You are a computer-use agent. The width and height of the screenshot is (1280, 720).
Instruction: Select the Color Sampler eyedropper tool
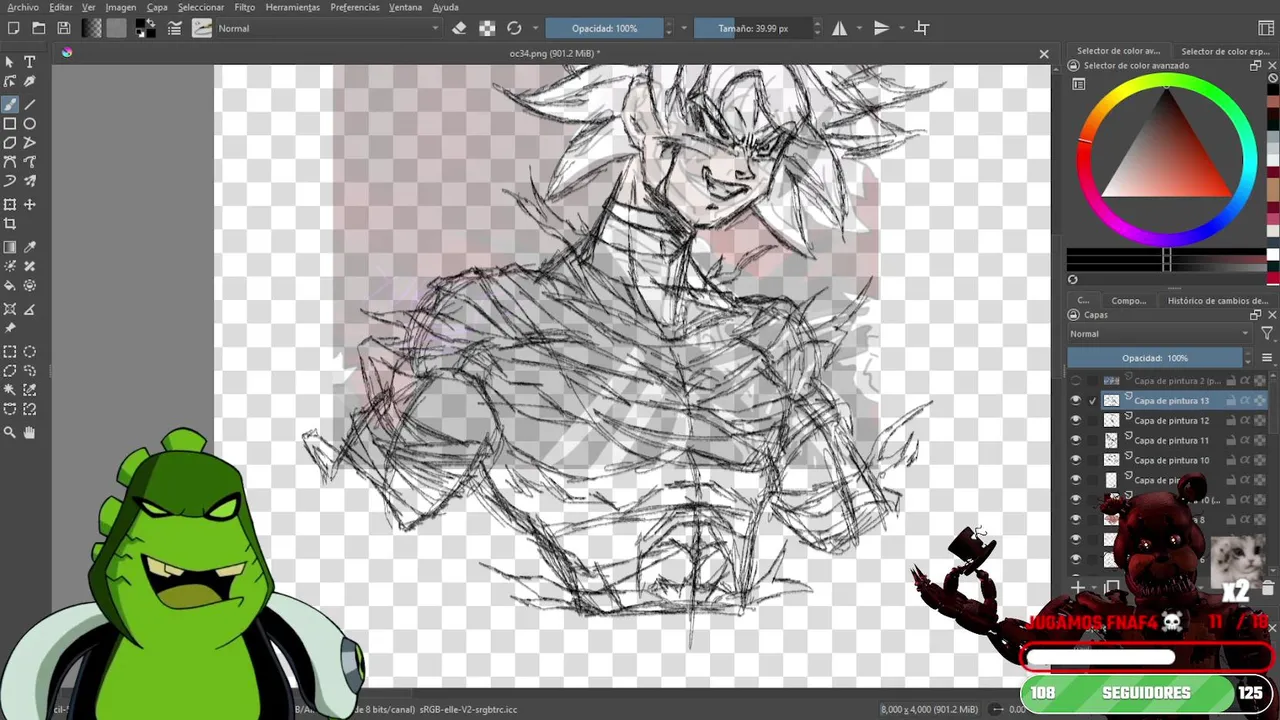point(30,247)
